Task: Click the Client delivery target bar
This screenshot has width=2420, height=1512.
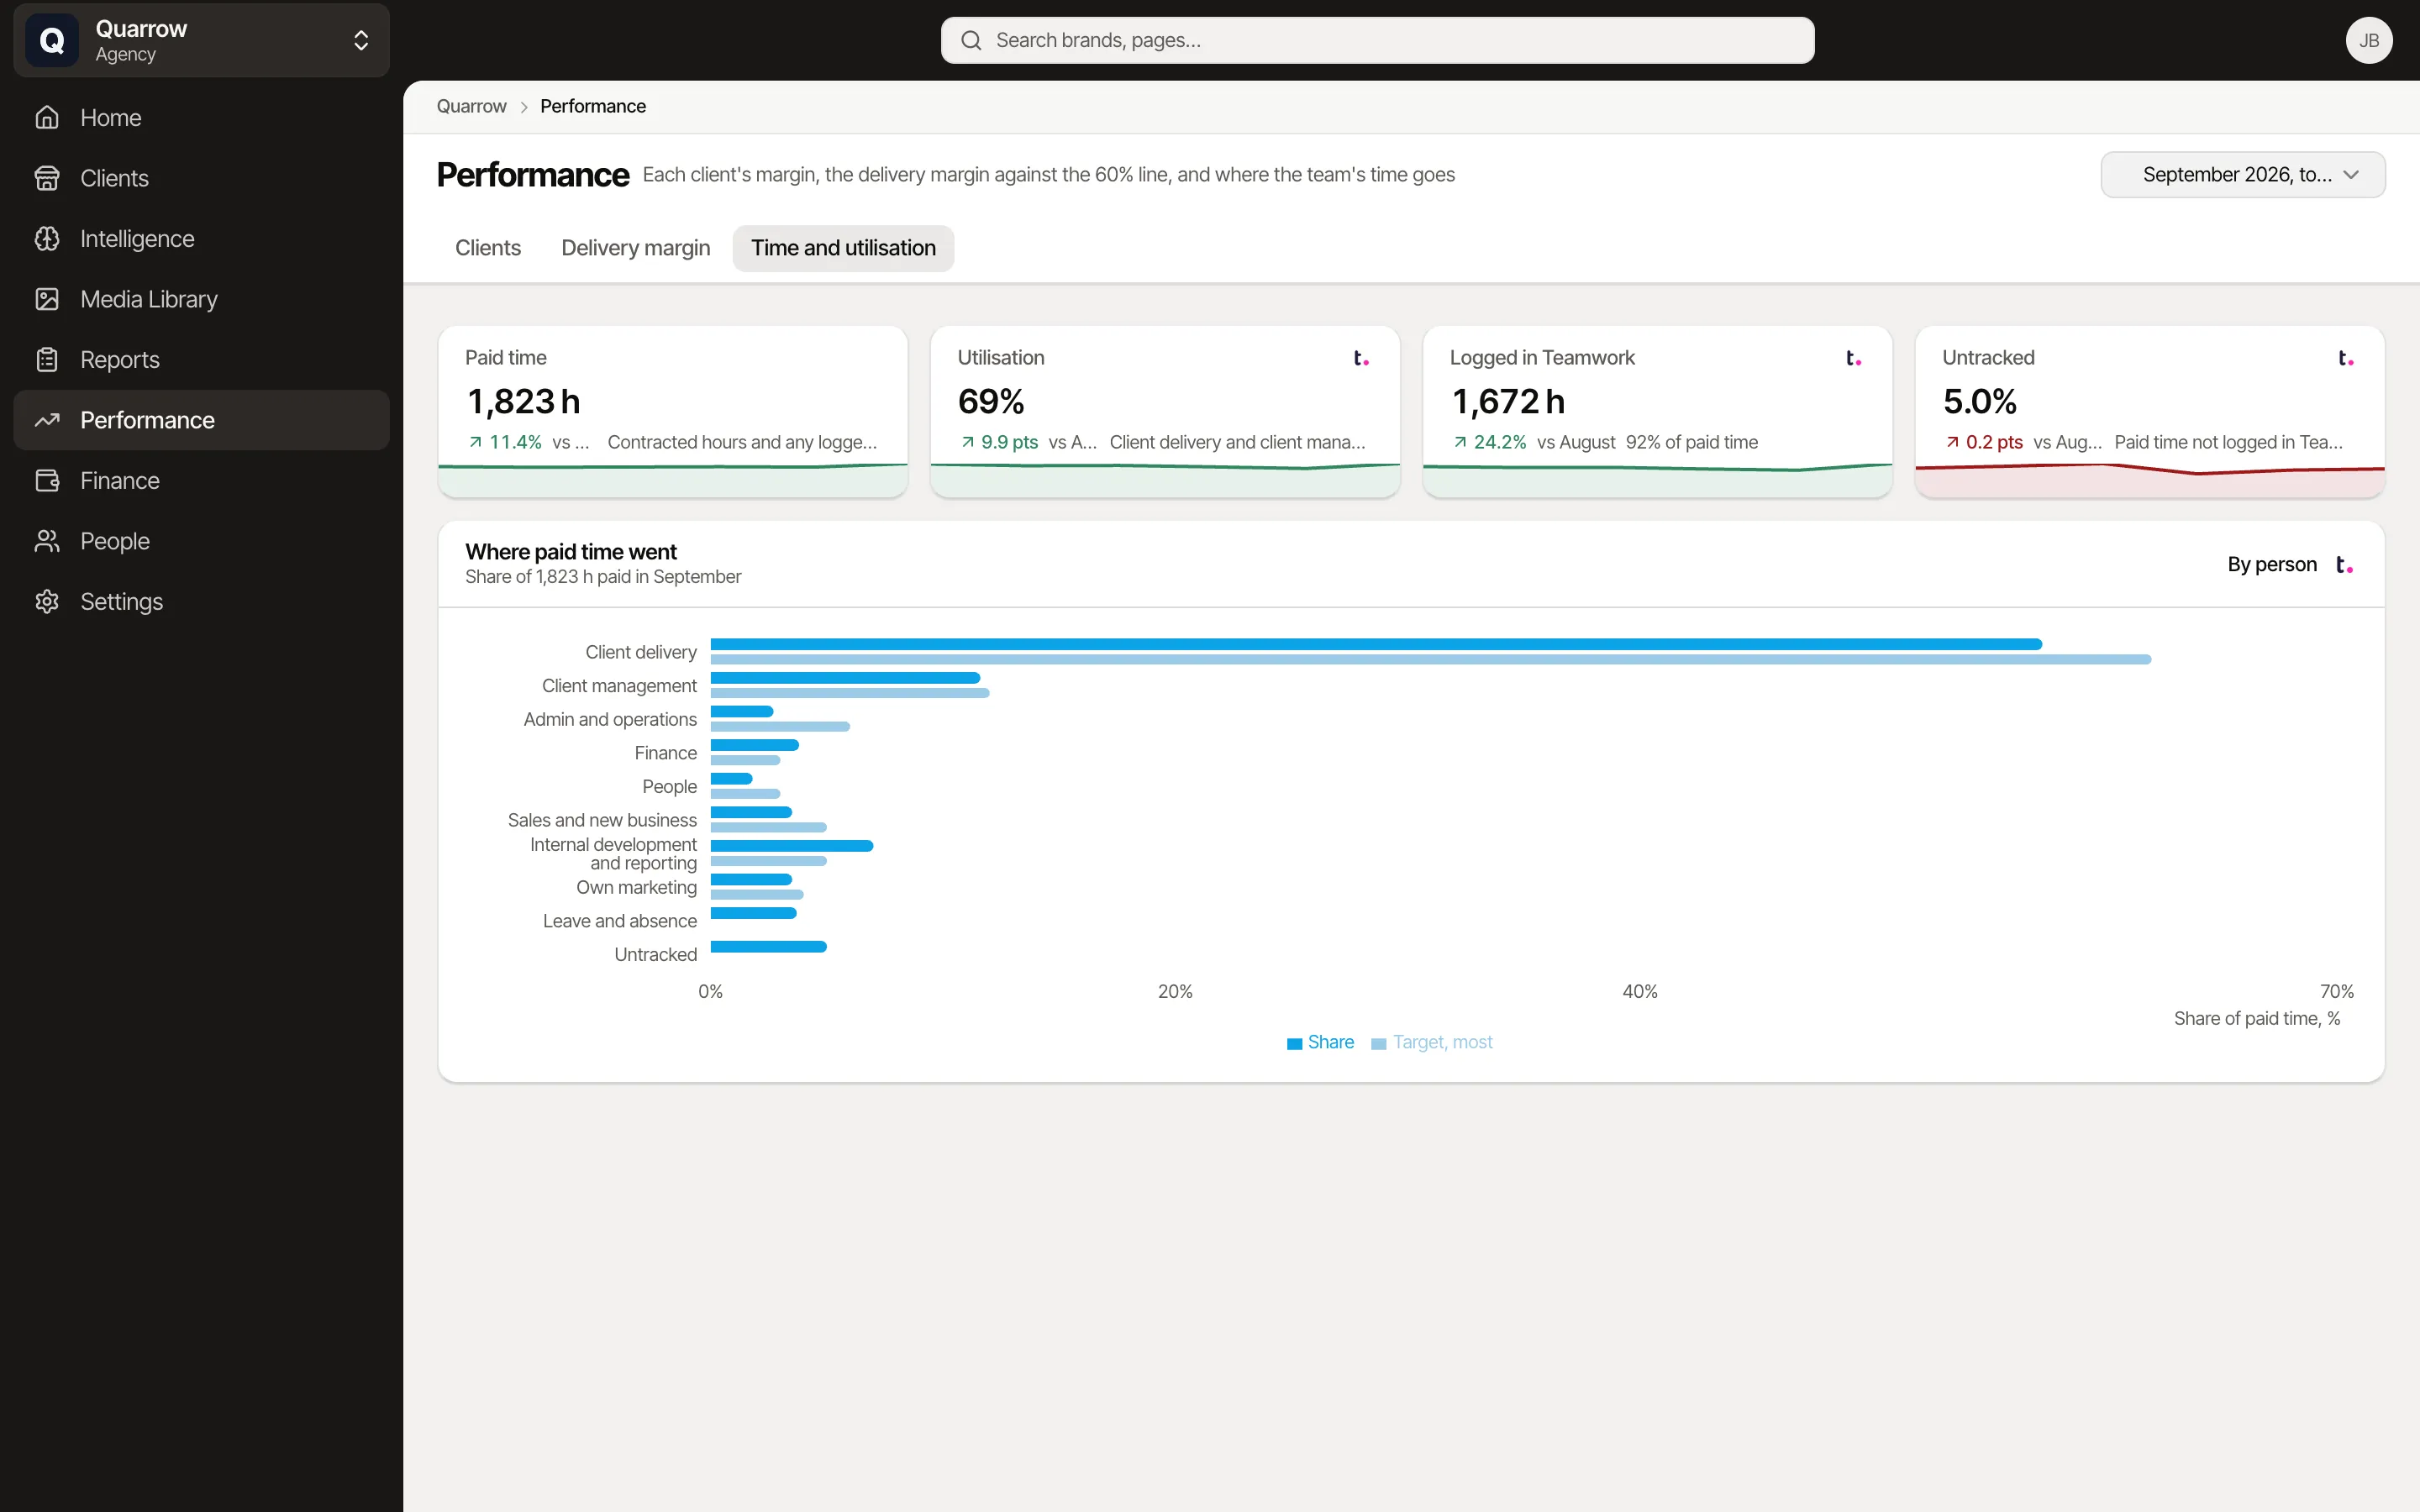Action: coord(1431,660)
